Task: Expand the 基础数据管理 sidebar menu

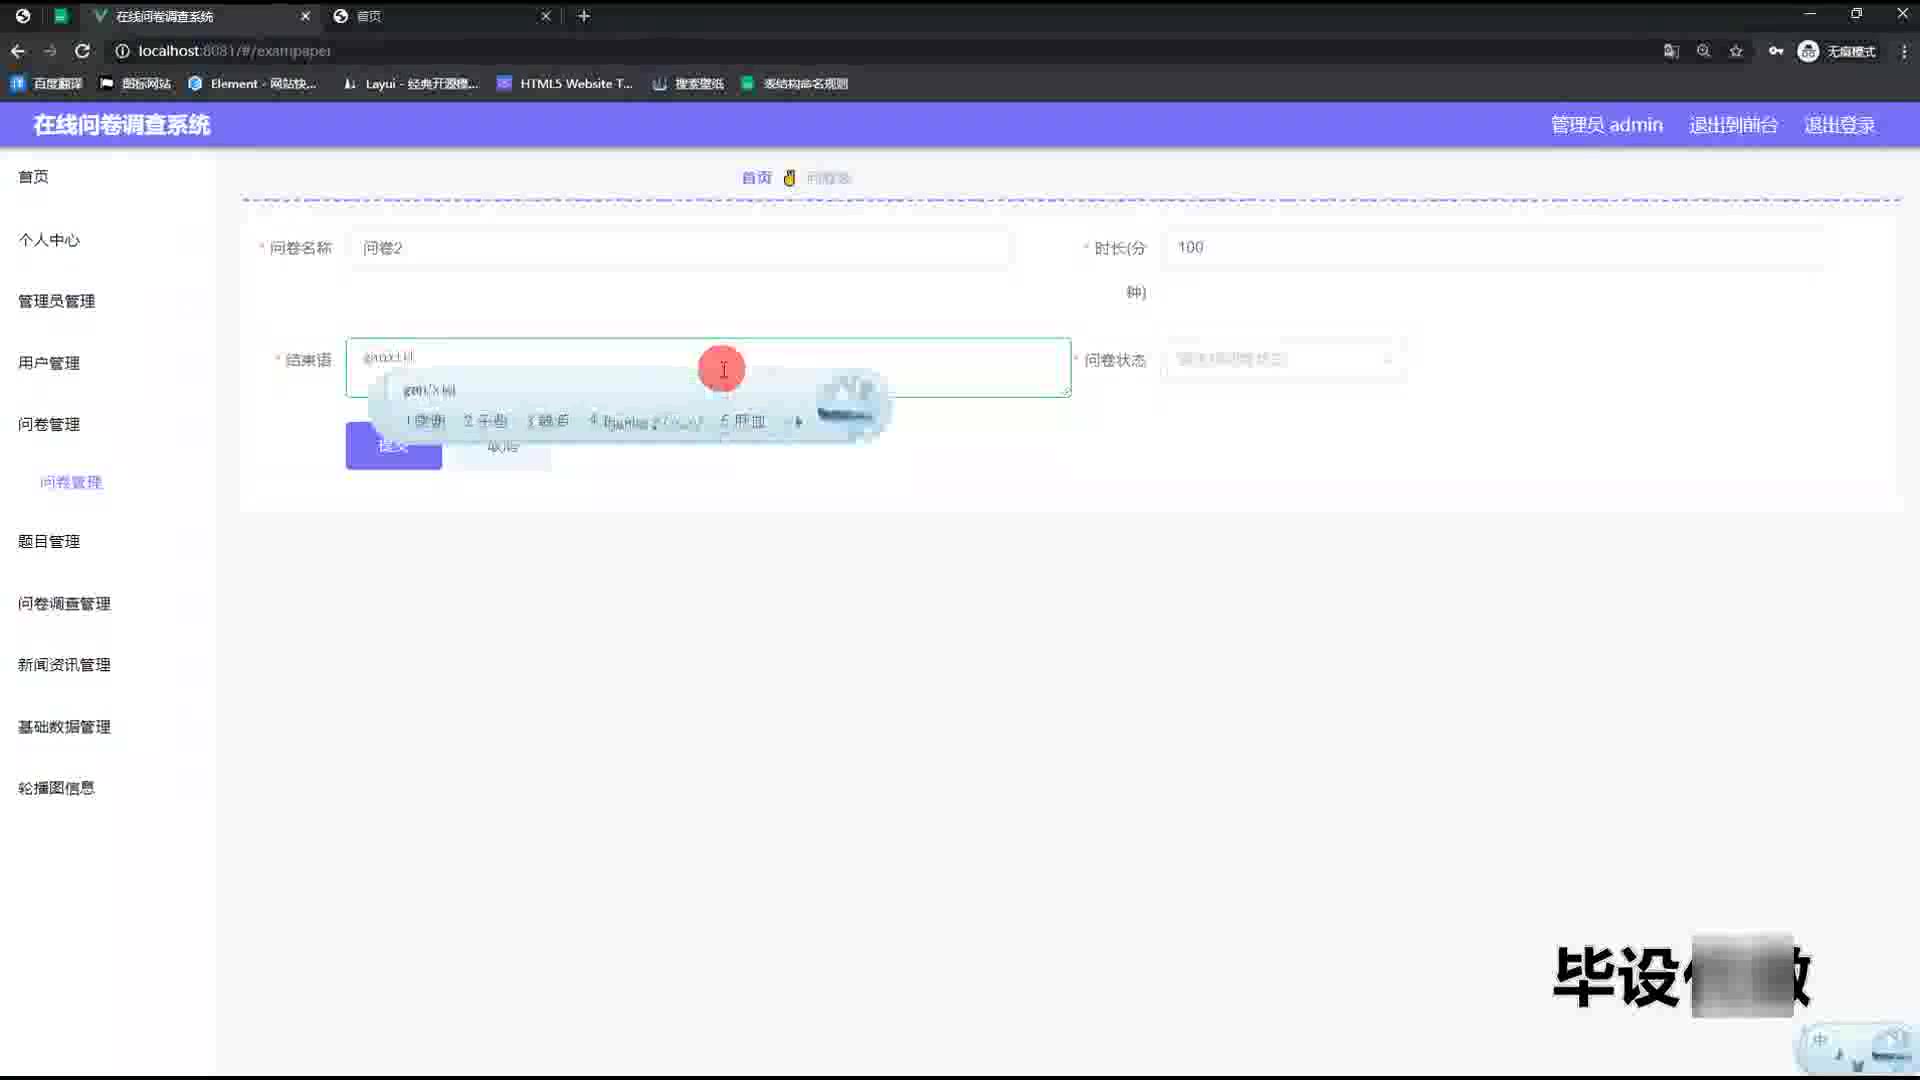Action: click(x=64, y=727)
